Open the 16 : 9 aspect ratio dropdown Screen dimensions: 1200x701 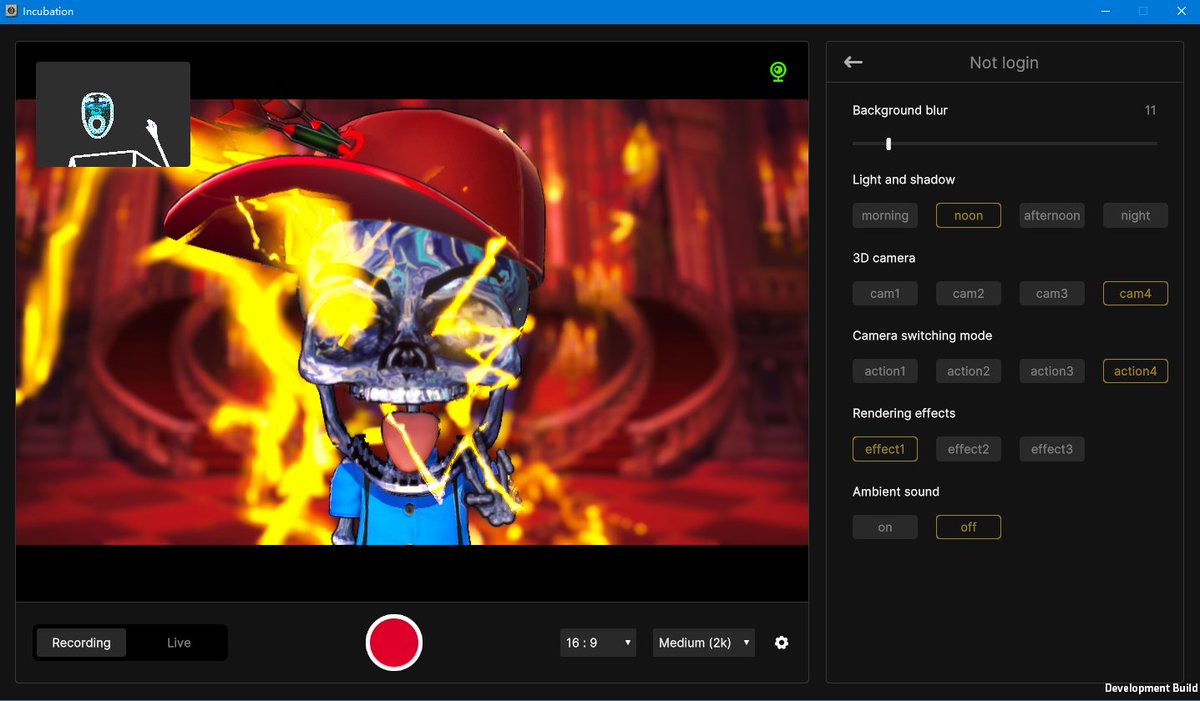coord(598,643)
